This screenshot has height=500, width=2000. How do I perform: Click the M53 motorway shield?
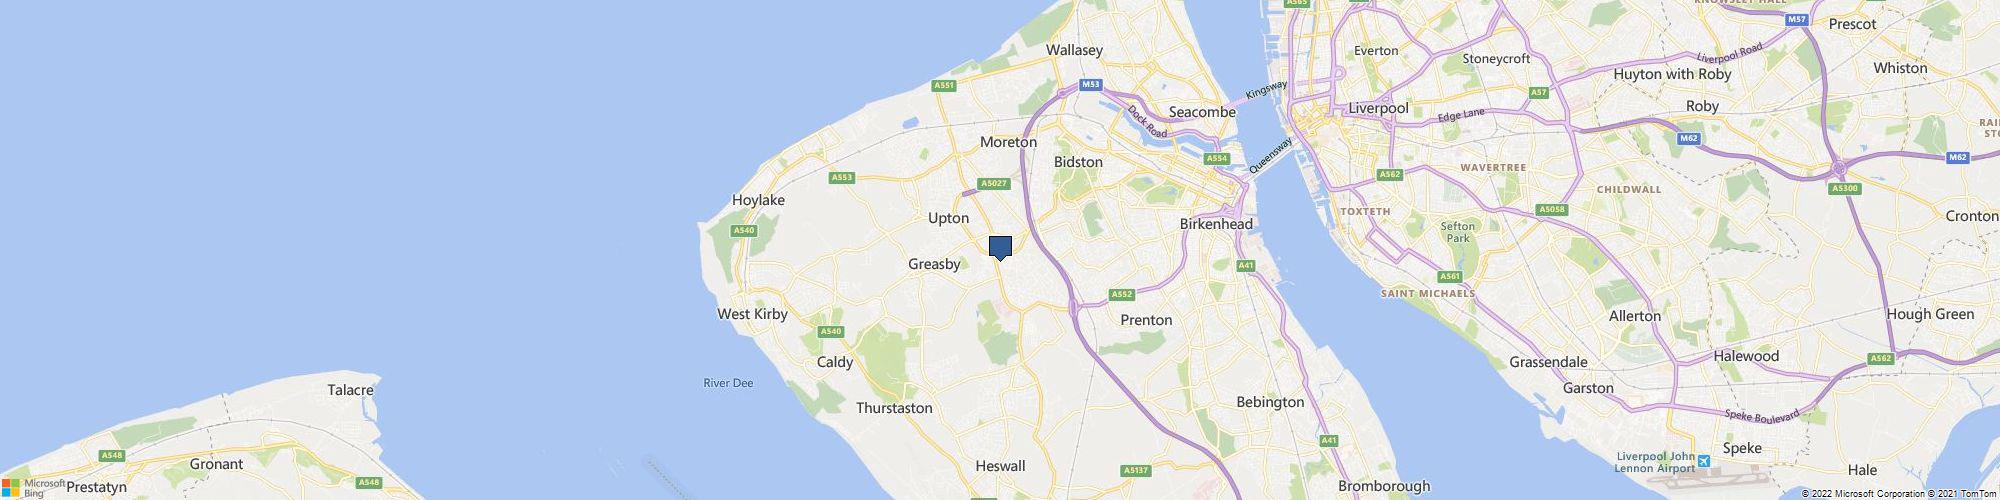[x=1090, y=86]
